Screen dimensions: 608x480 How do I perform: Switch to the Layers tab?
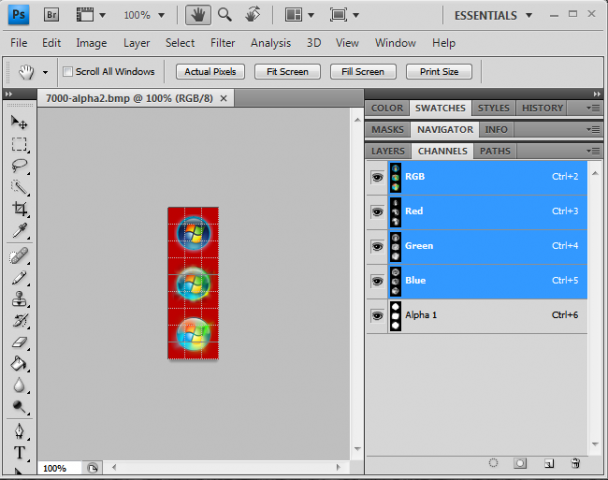click(388, 151)
